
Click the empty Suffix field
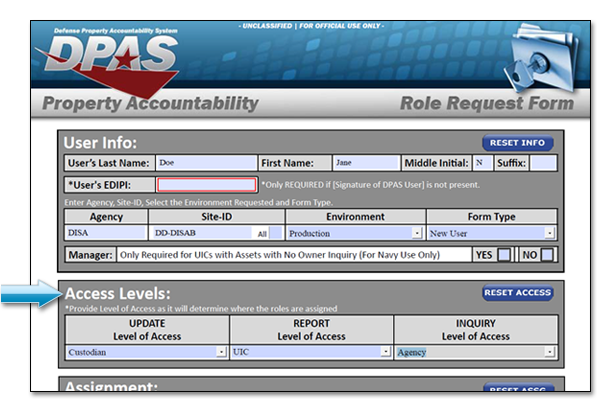click(x=543, y=163)
